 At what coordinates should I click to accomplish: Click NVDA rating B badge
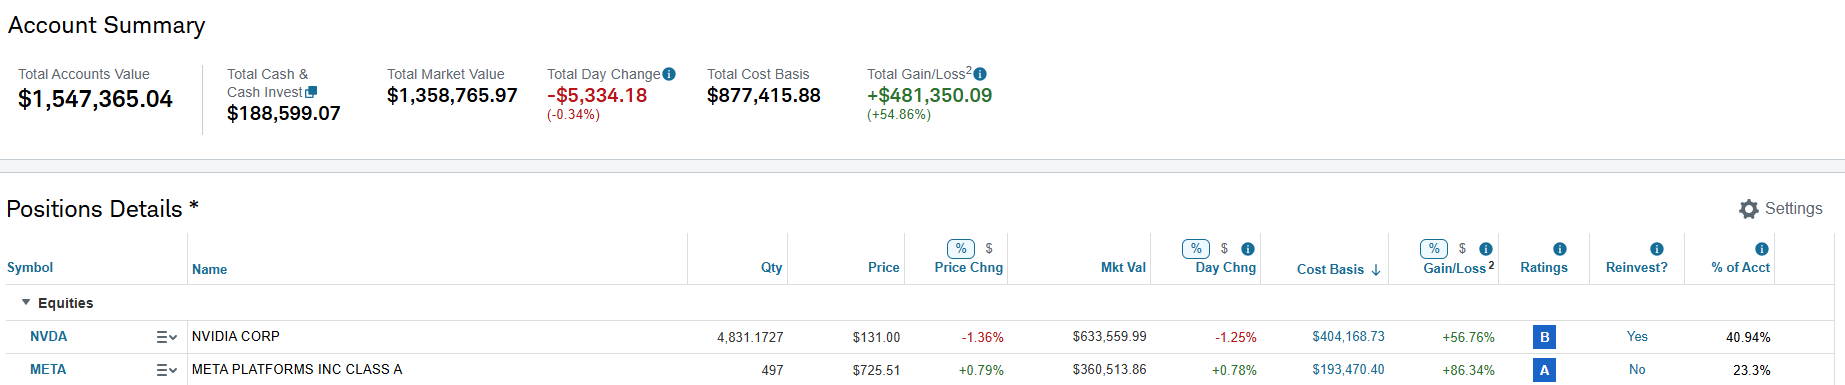click(x=1544, y=337)
